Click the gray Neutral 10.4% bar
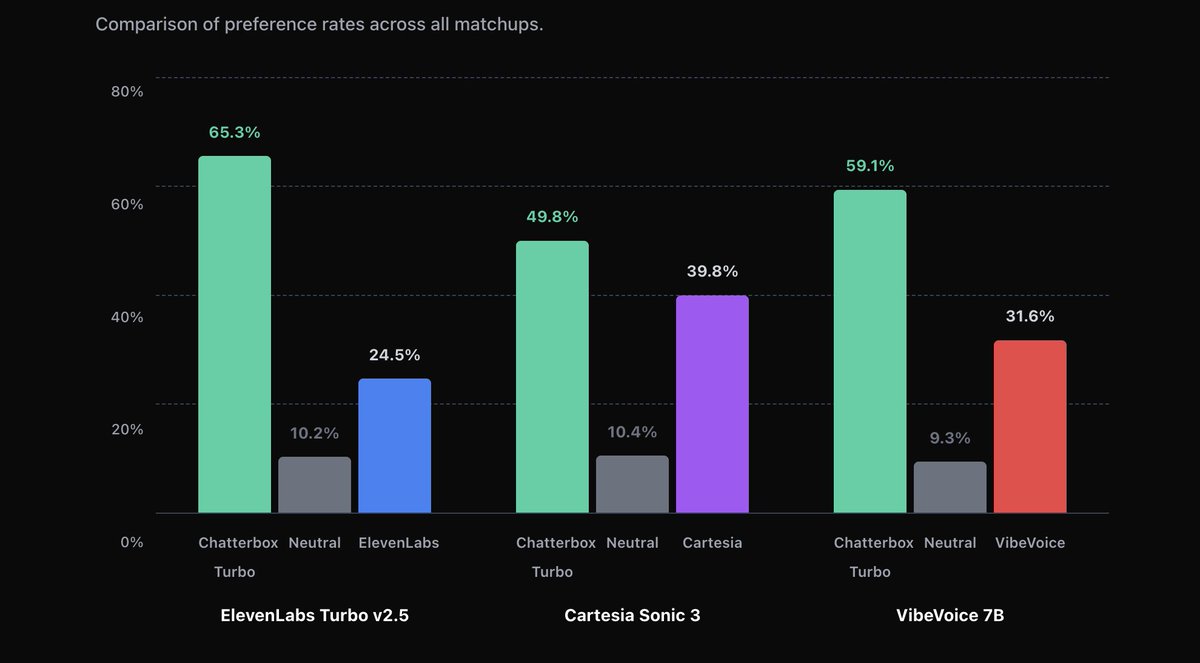 point(632,484)
